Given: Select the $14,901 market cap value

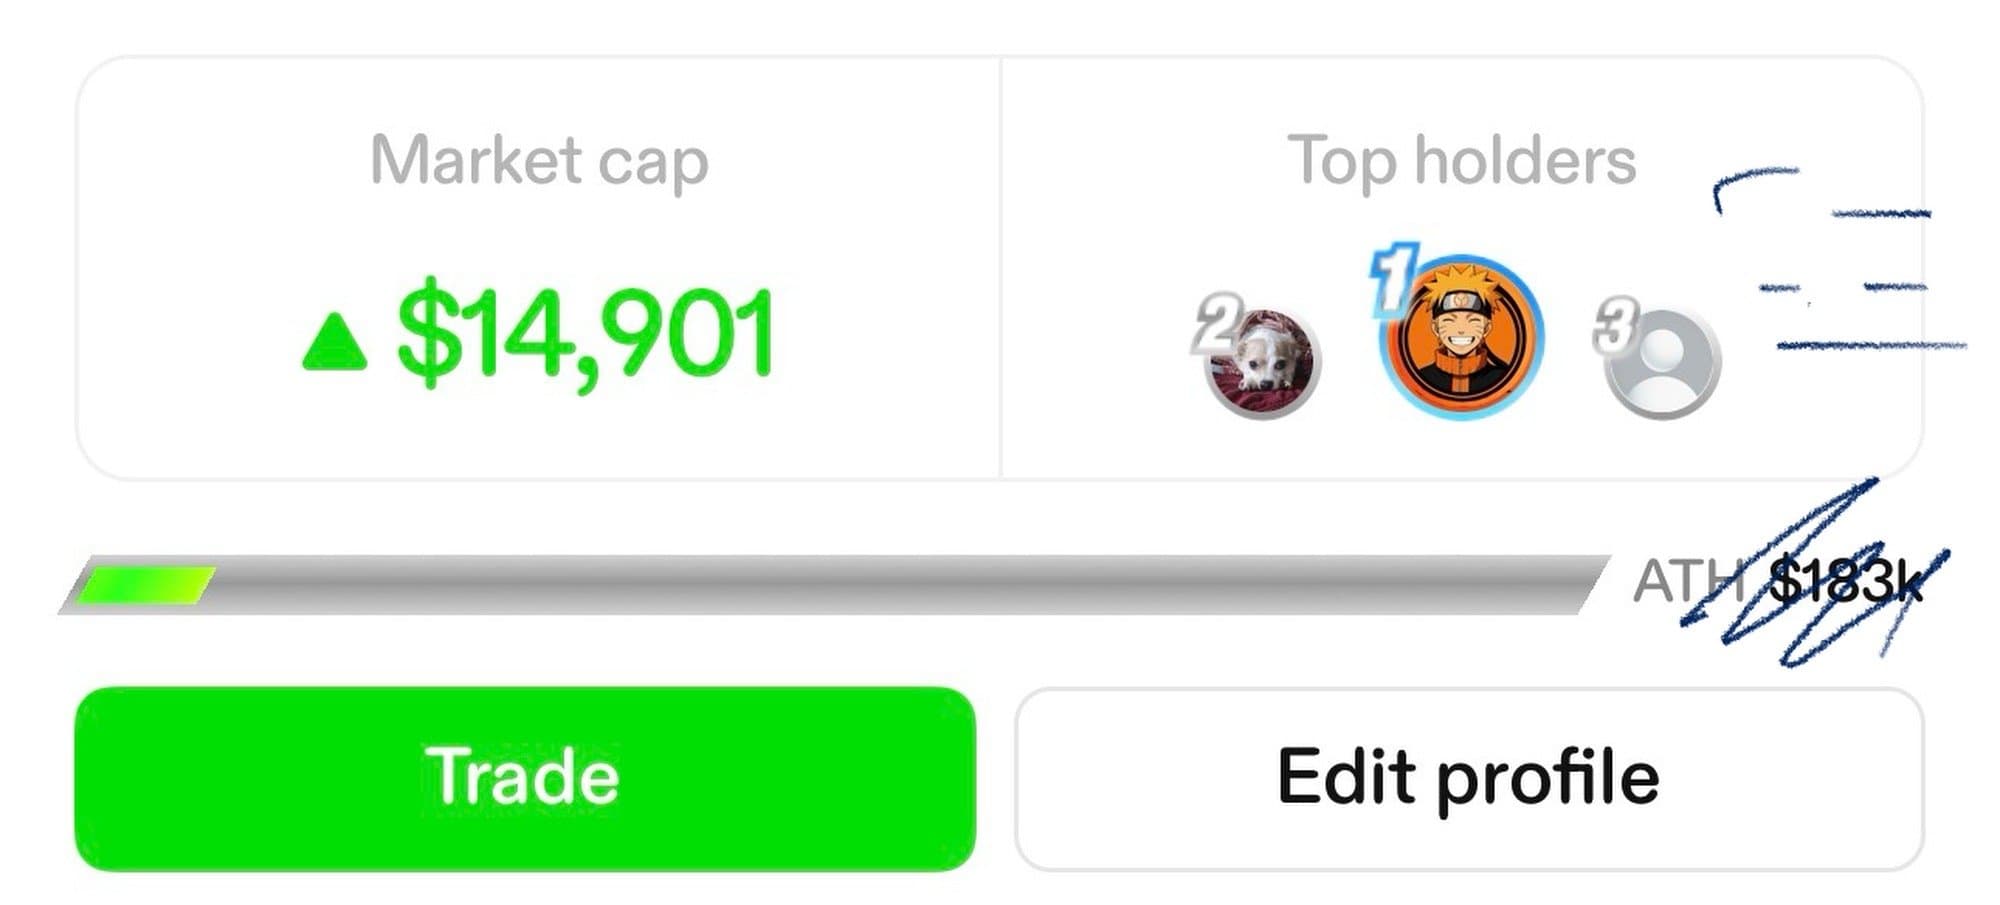Looking at the screenshot, I should (x=586, y=336).
